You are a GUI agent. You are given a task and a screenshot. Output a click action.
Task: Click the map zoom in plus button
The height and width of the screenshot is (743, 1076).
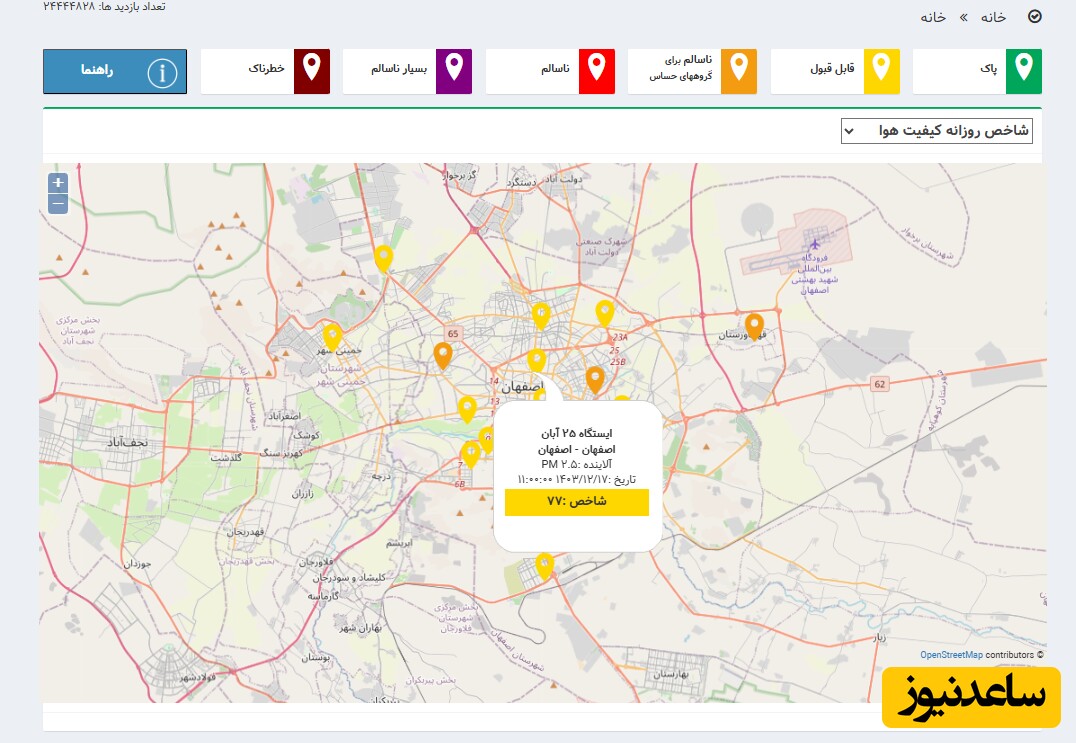point(58,183)
